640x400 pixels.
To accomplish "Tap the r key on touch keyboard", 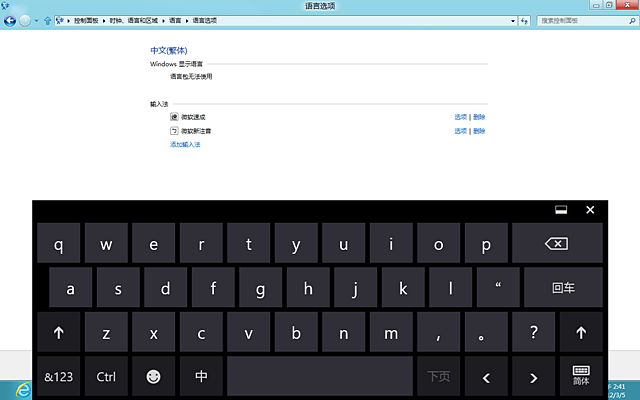I will point(201,243).
